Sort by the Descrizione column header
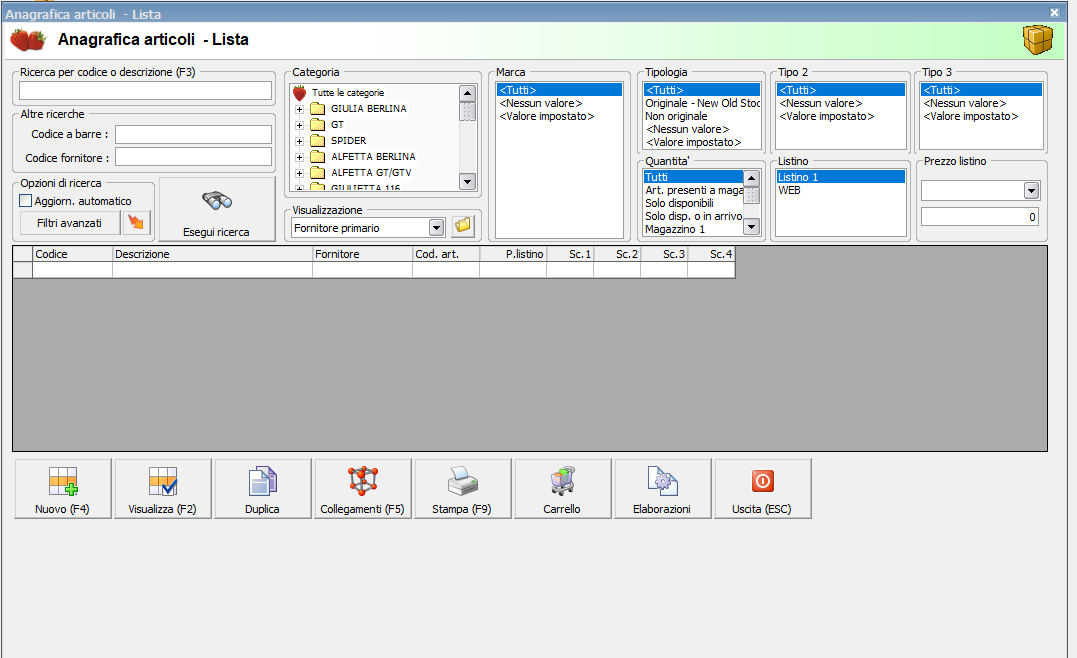1077x658 pixels. [212, 254]
